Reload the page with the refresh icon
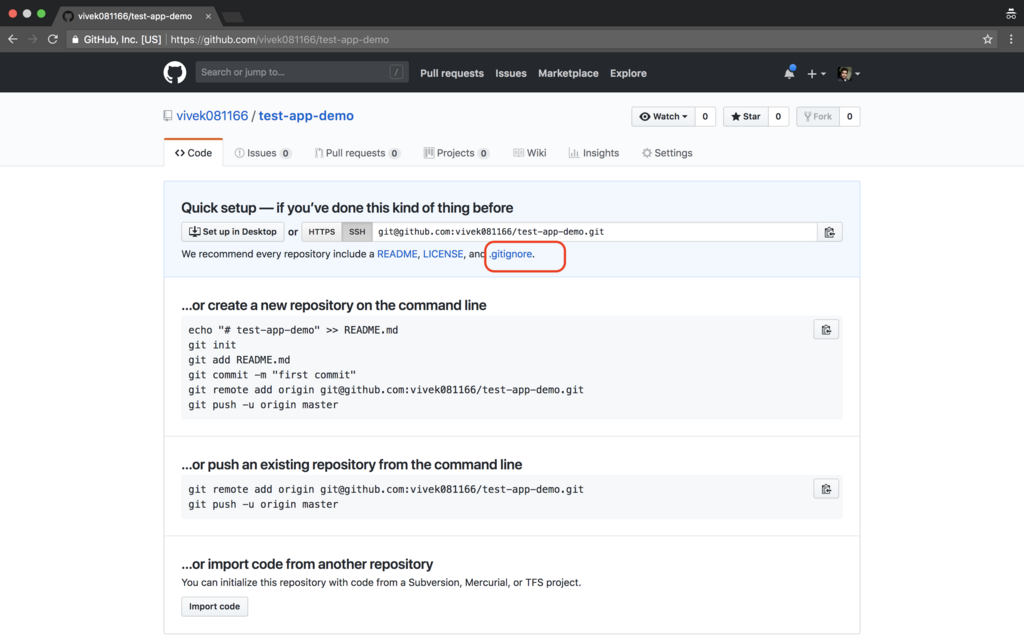 coord(53,39)
